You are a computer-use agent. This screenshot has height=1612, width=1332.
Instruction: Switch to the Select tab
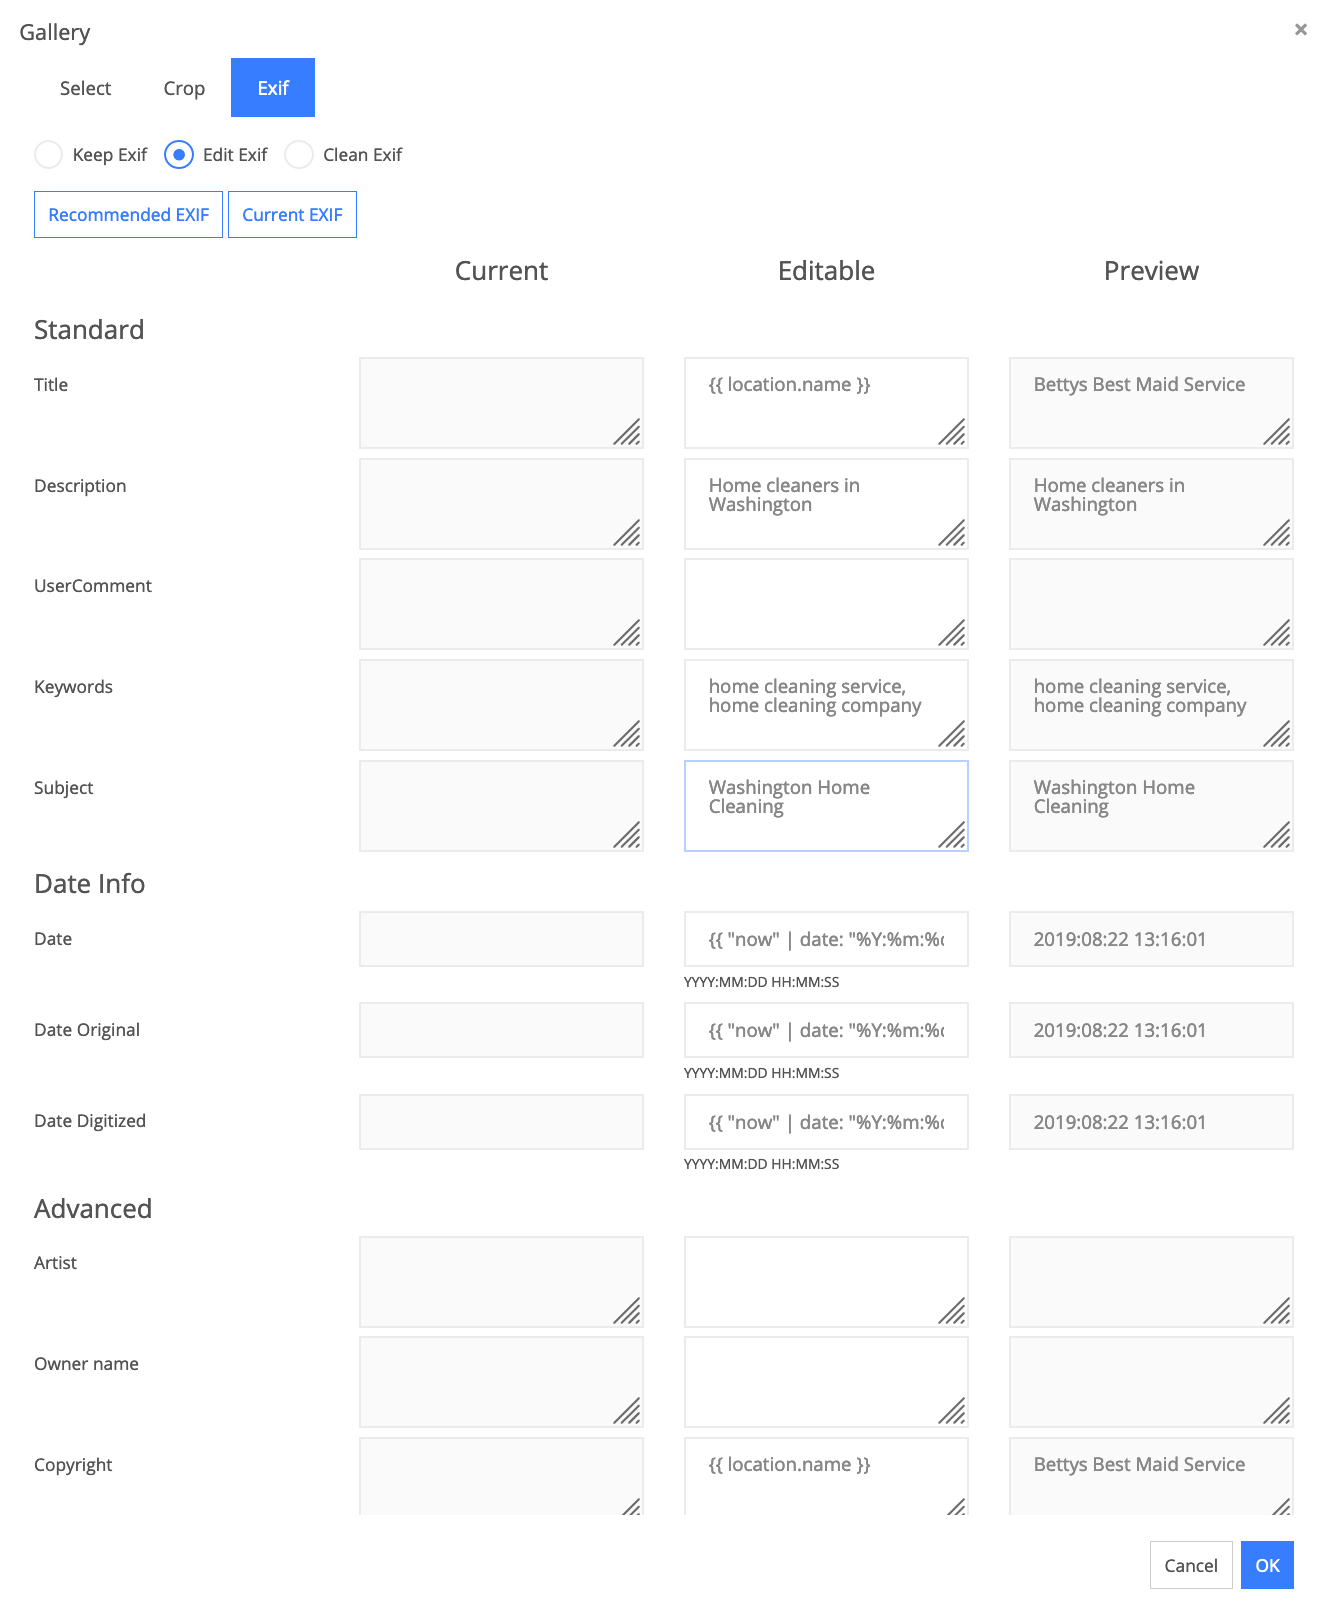tap(85, 88)
